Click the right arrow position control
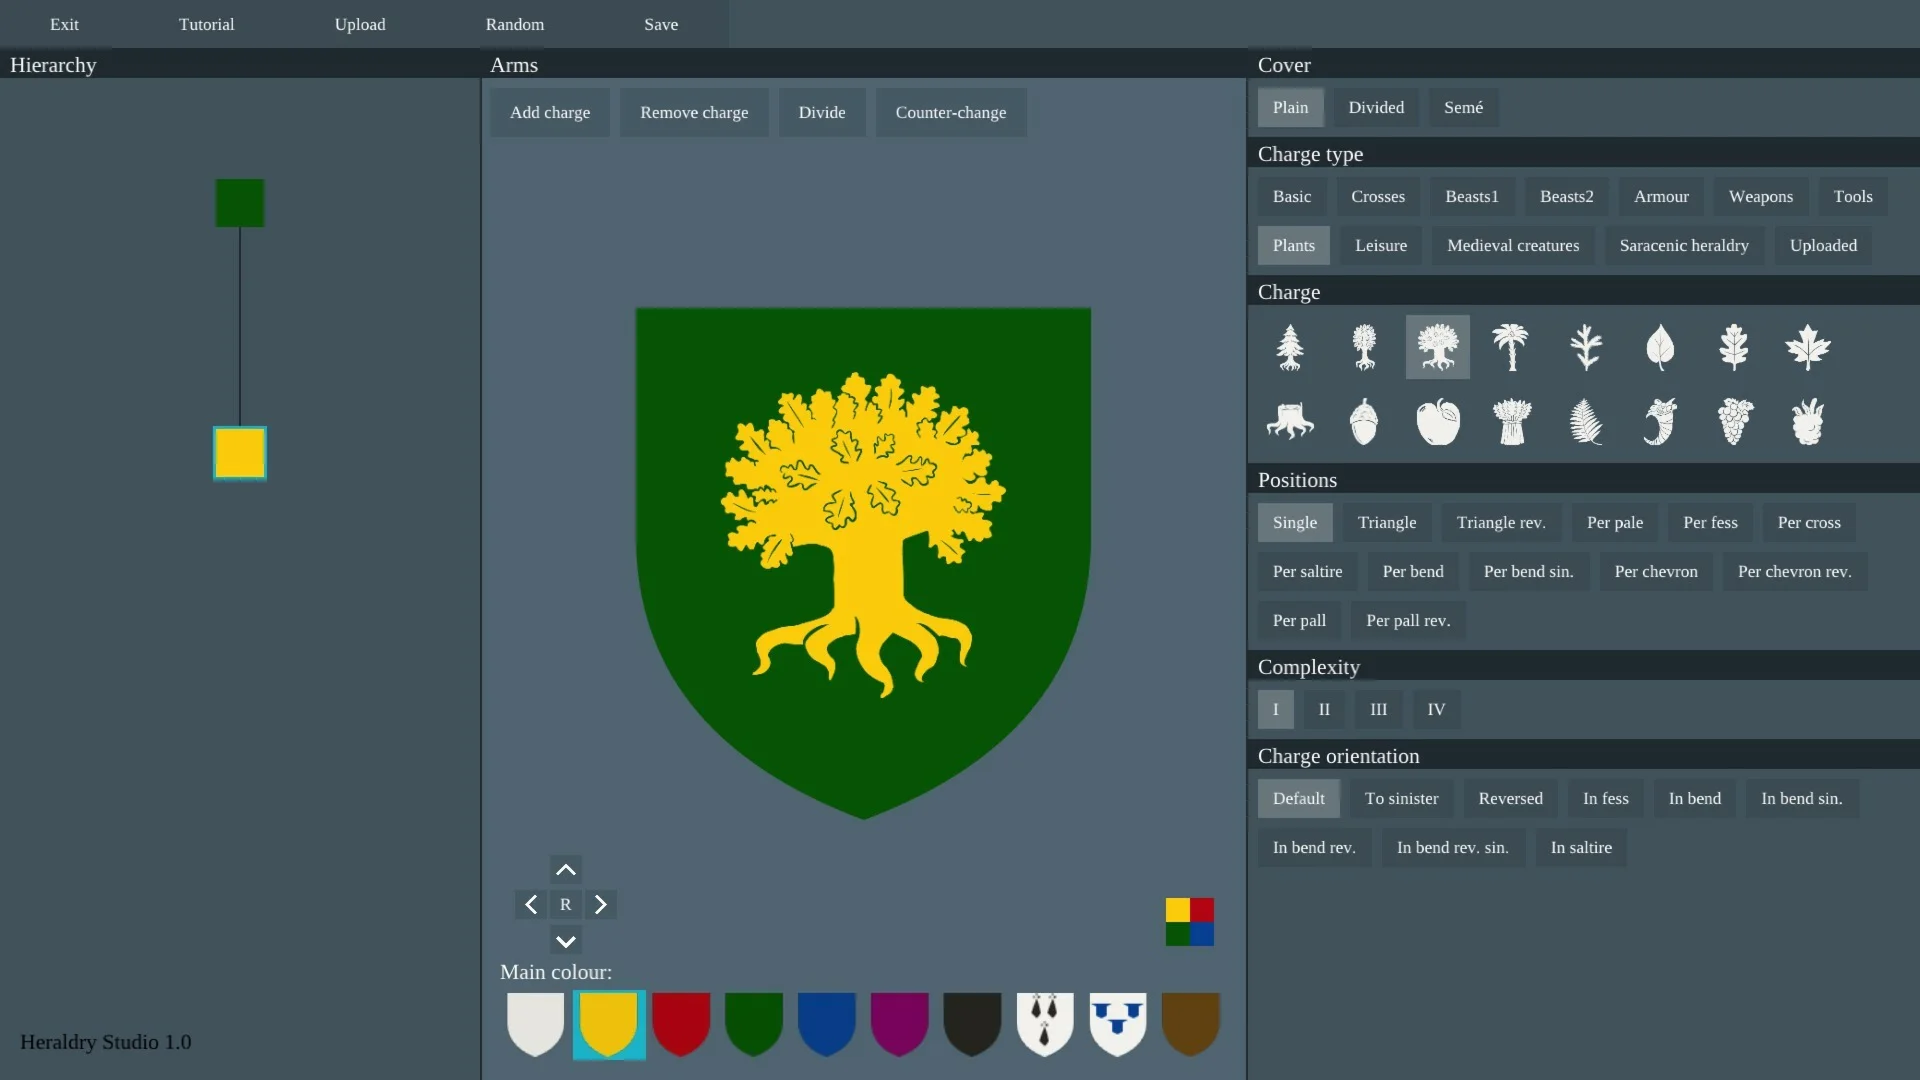Viewport: 1920px width, 1080px height. (601, 905)
